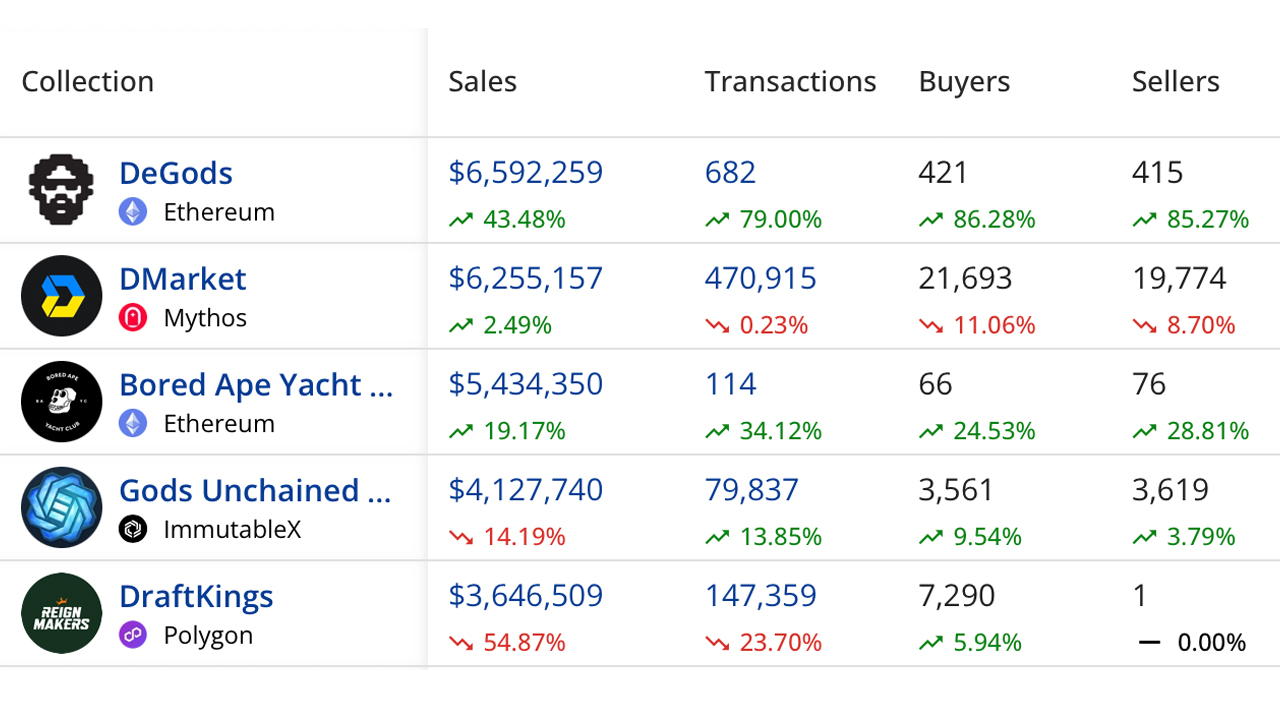Click the Gods Unchained swirl logo

point(61,507)
